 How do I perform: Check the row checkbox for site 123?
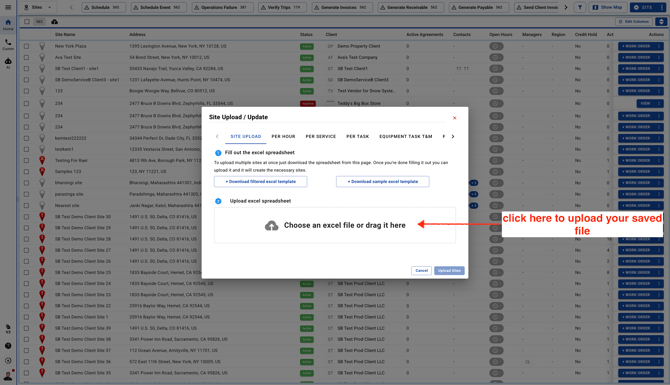tap(26, 91)
